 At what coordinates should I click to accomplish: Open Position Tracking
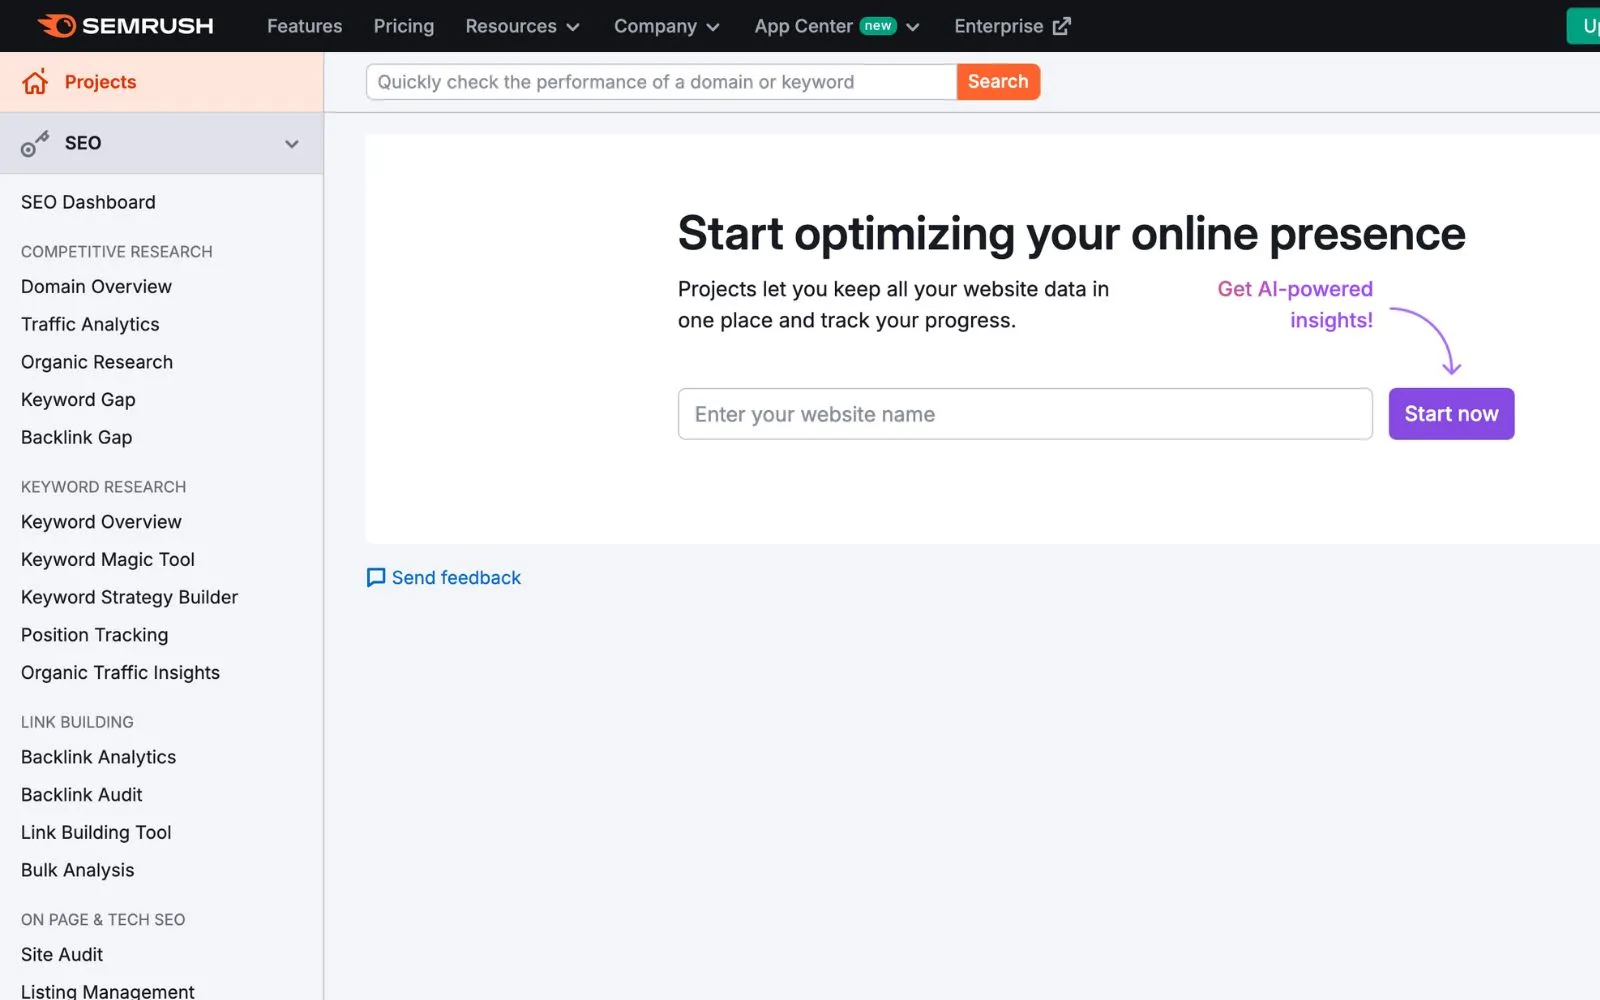click(x=94, y=635)
